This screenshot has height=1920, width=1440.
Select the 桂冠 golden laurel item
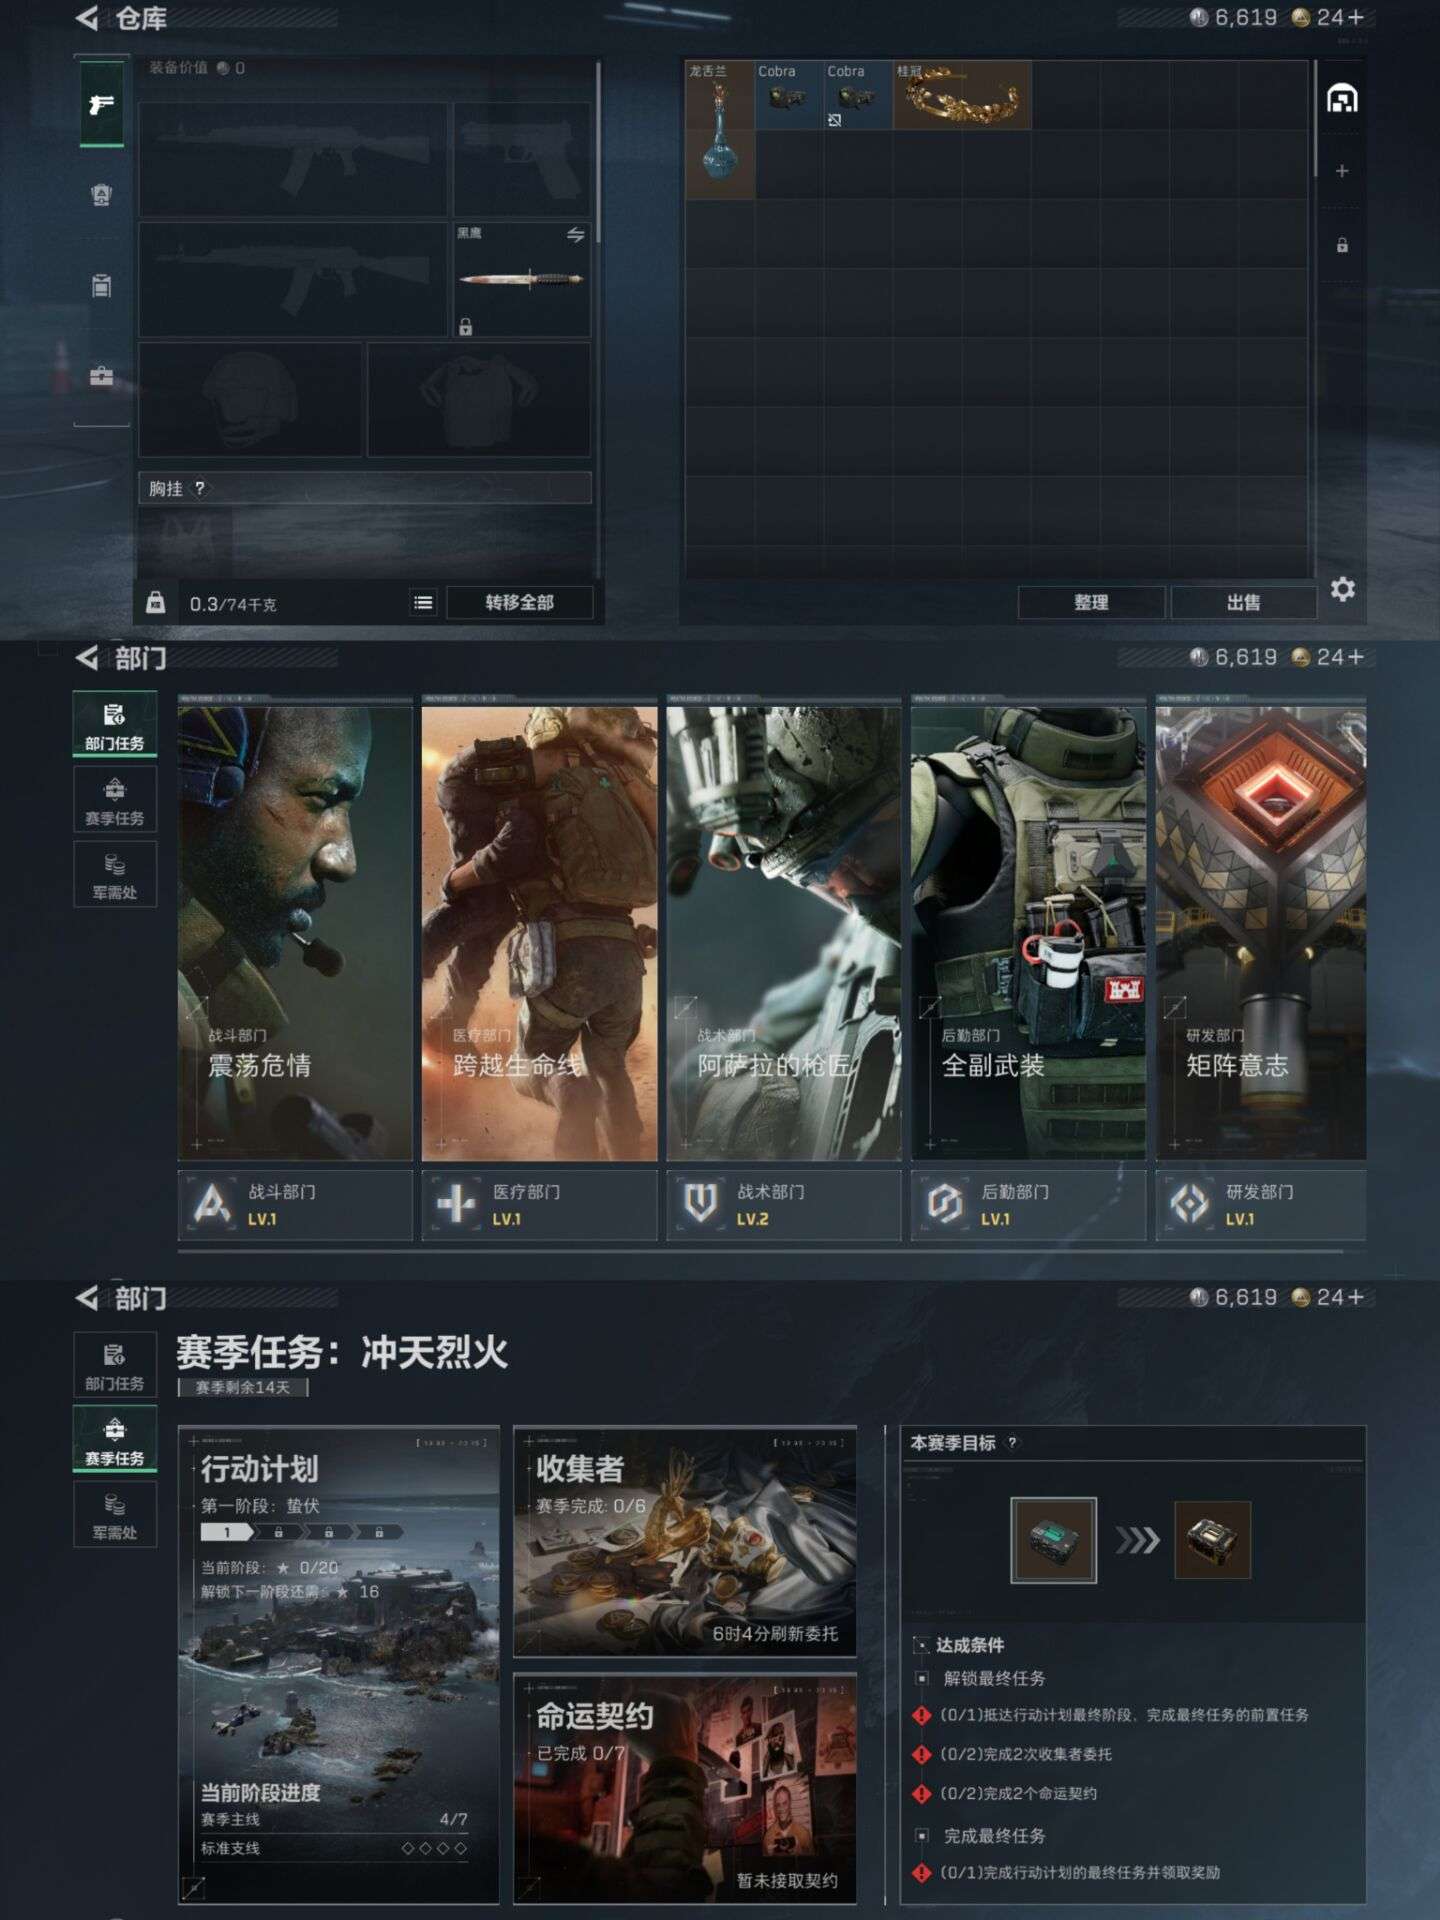[961, 95]
